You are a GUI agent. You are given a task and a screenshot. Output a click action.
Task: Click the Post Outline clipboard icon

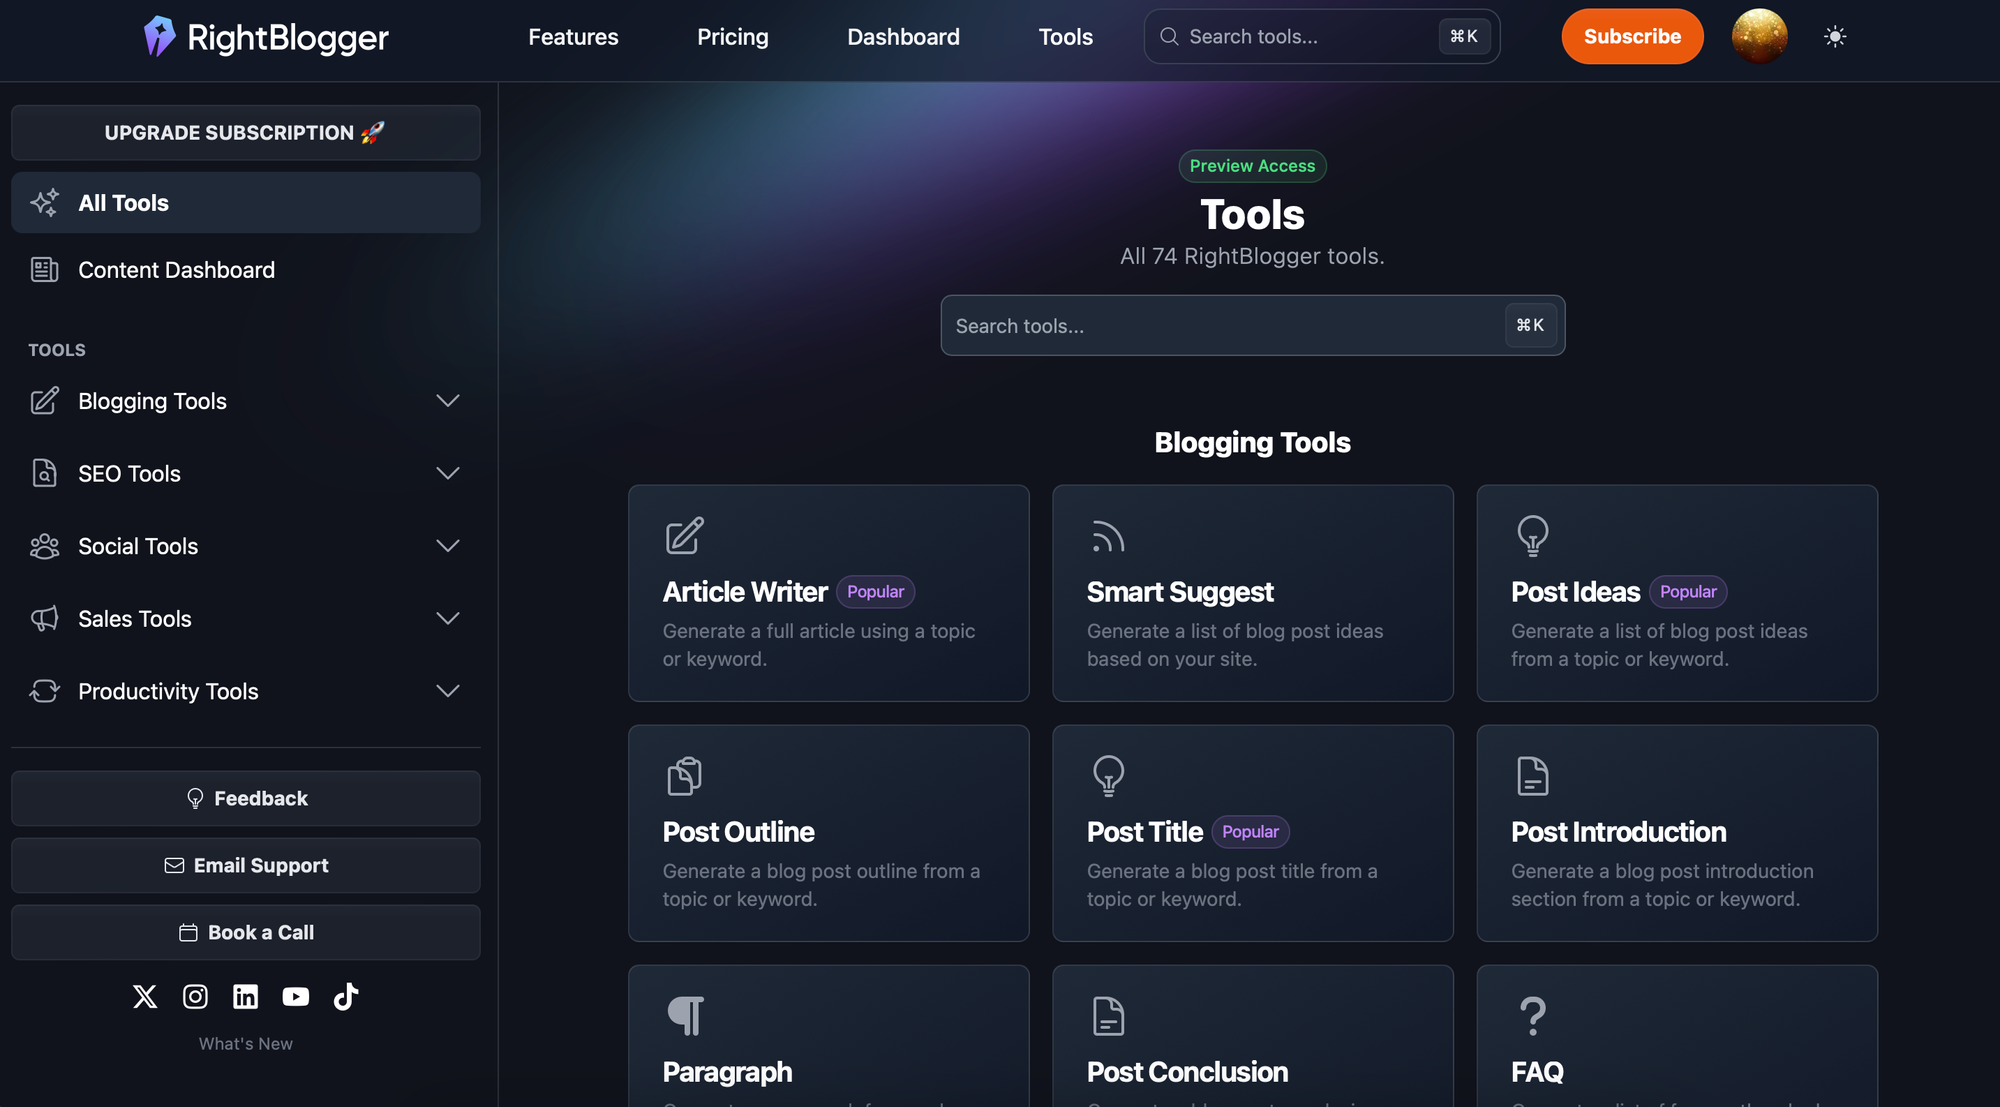point(685,776)
